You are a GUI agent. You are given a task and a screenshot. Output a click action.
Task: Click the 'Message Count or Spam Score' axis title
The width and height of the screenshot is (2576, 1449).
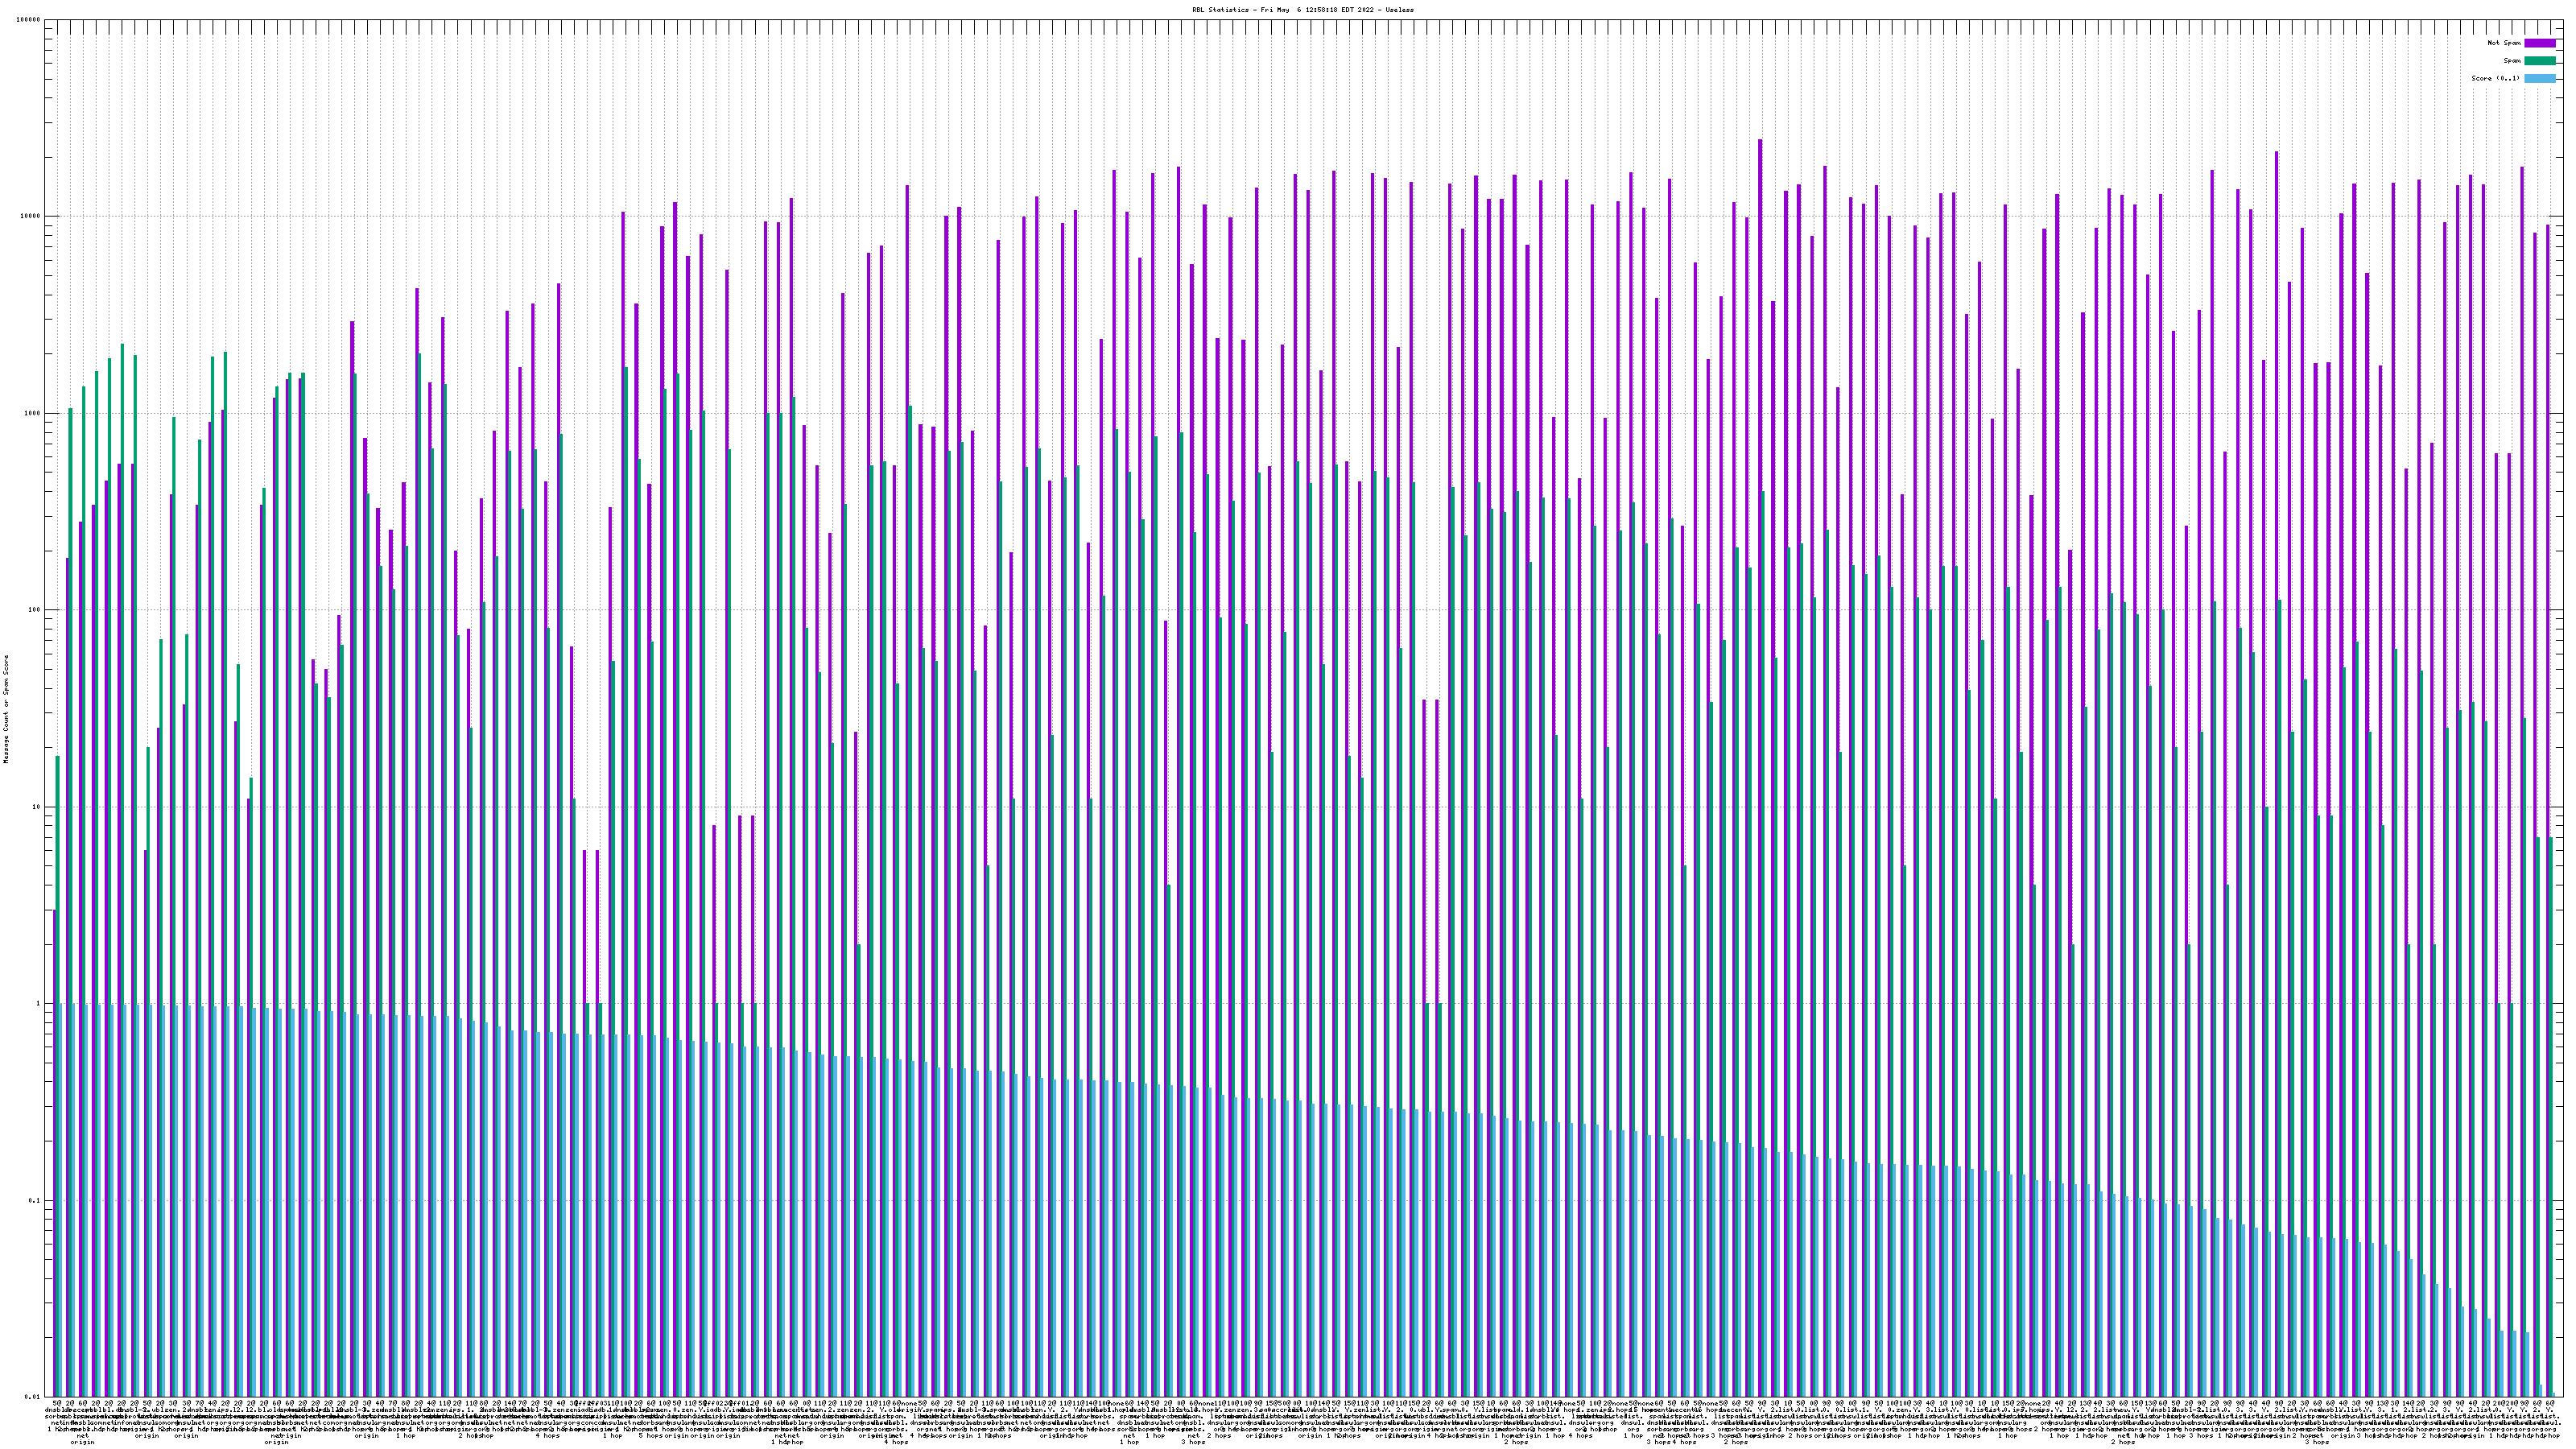pyautogui.click(x=6, y=709)
